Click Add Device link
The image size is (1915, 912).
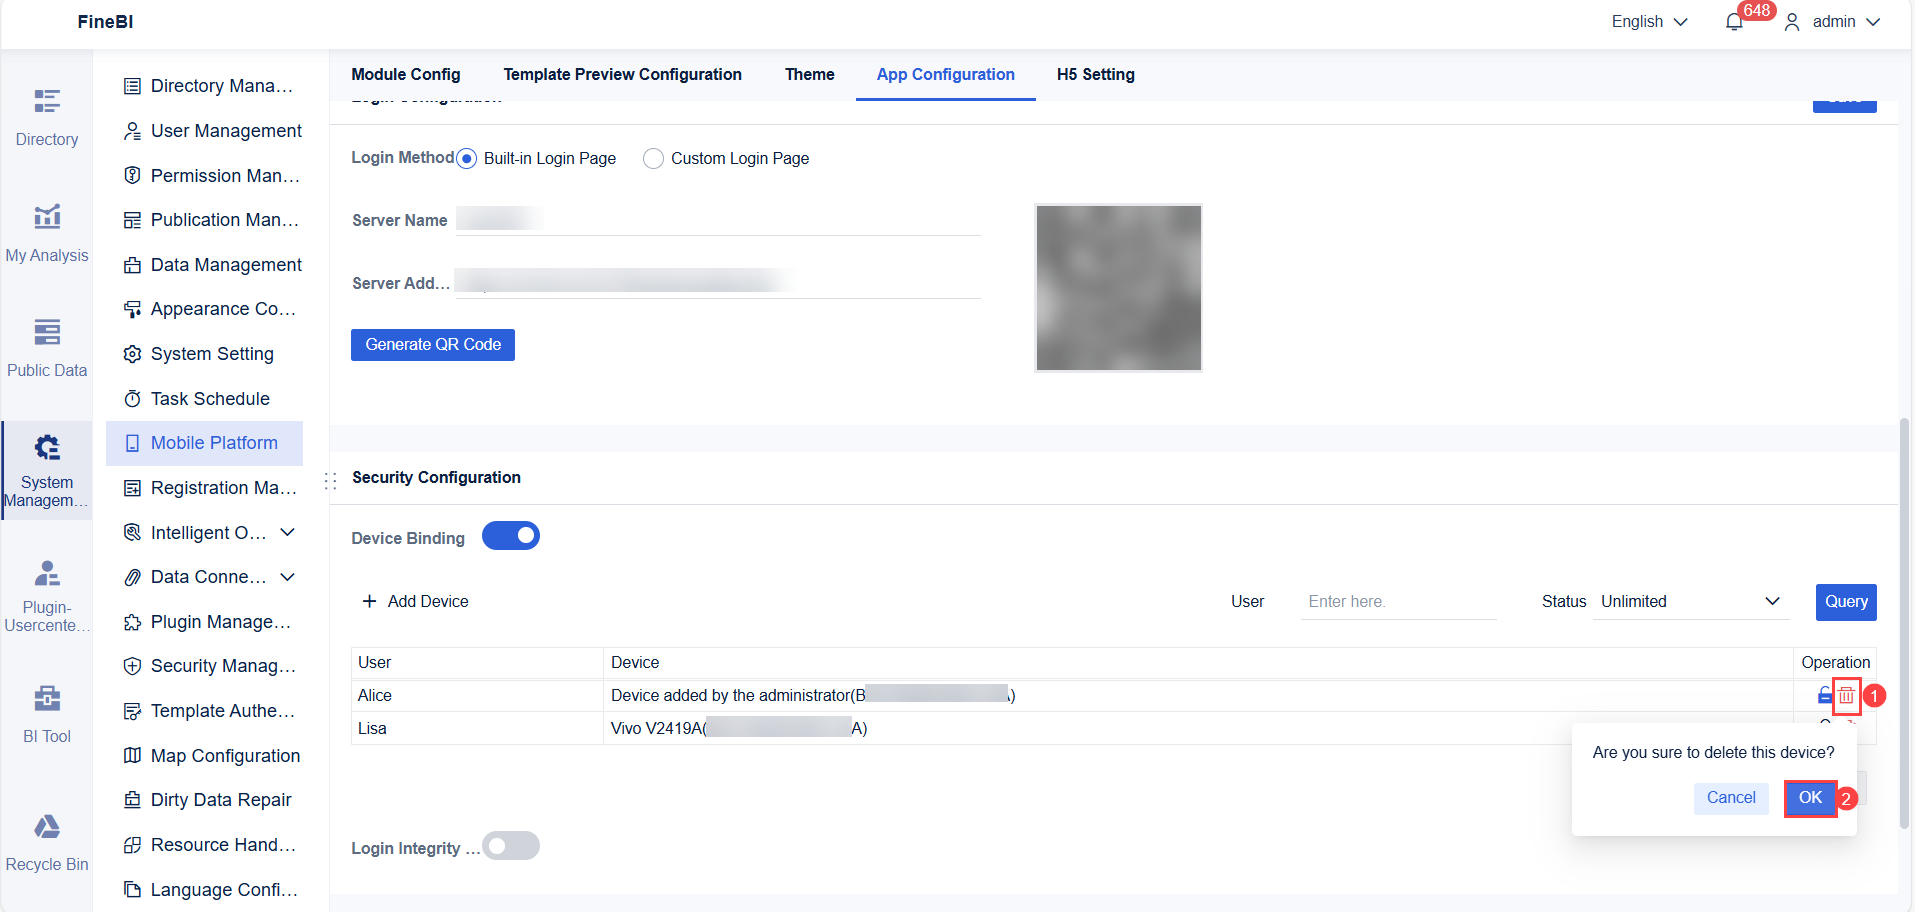coord(415,601)
